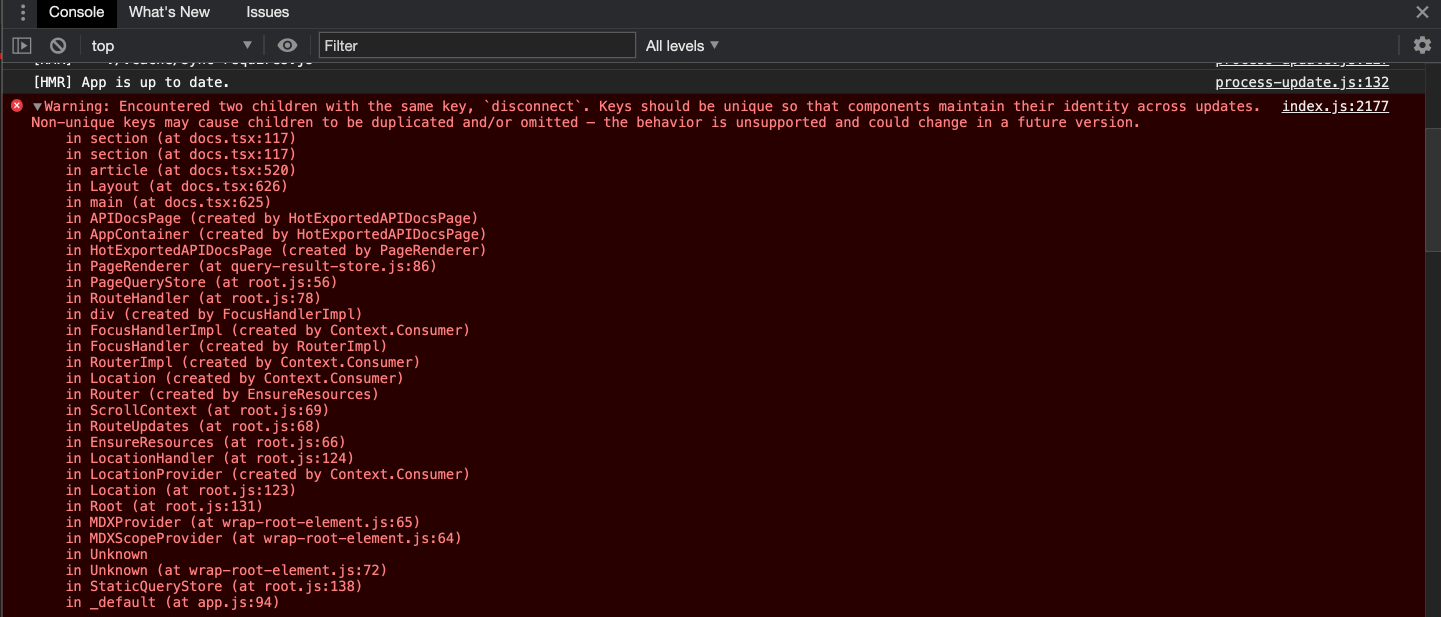The width and height of the screenshot is (1441, 617).
Task: Close the DevTools drawer with the X
Action: tap(1422, 12)
